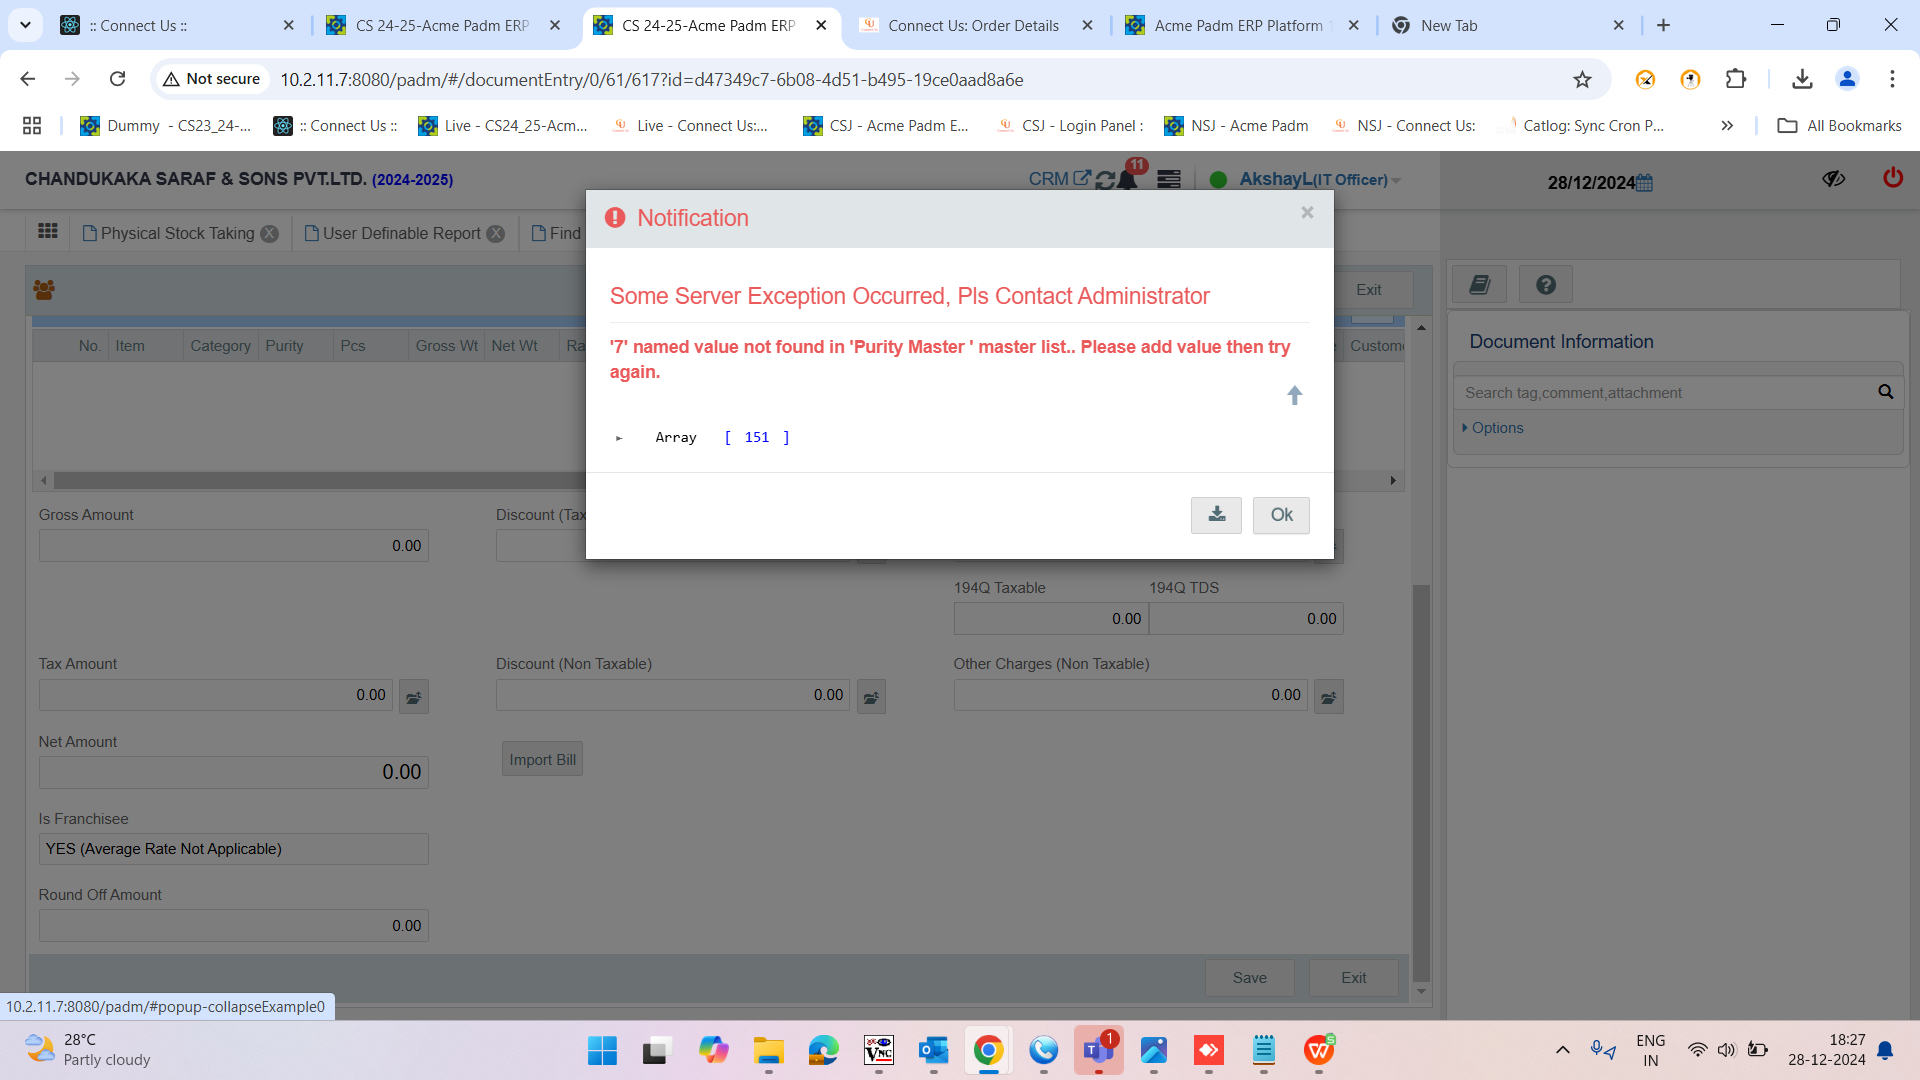Screen dimensions: 1920x1080
Task: Switch to Connect Us: Order Details browser tab
Action: pos(973,26)
